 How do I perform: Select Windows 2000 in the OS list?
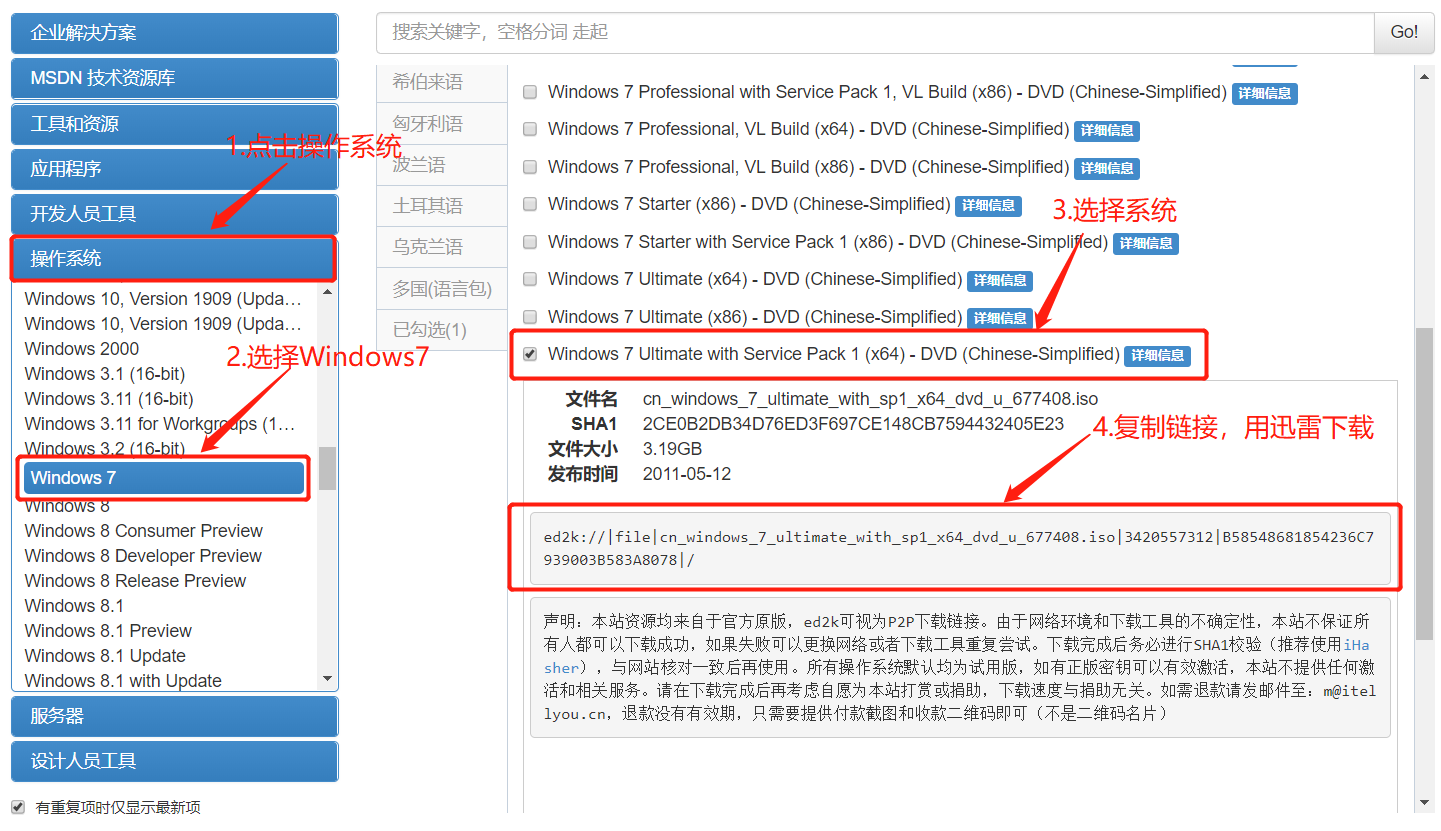pos(82,349)
